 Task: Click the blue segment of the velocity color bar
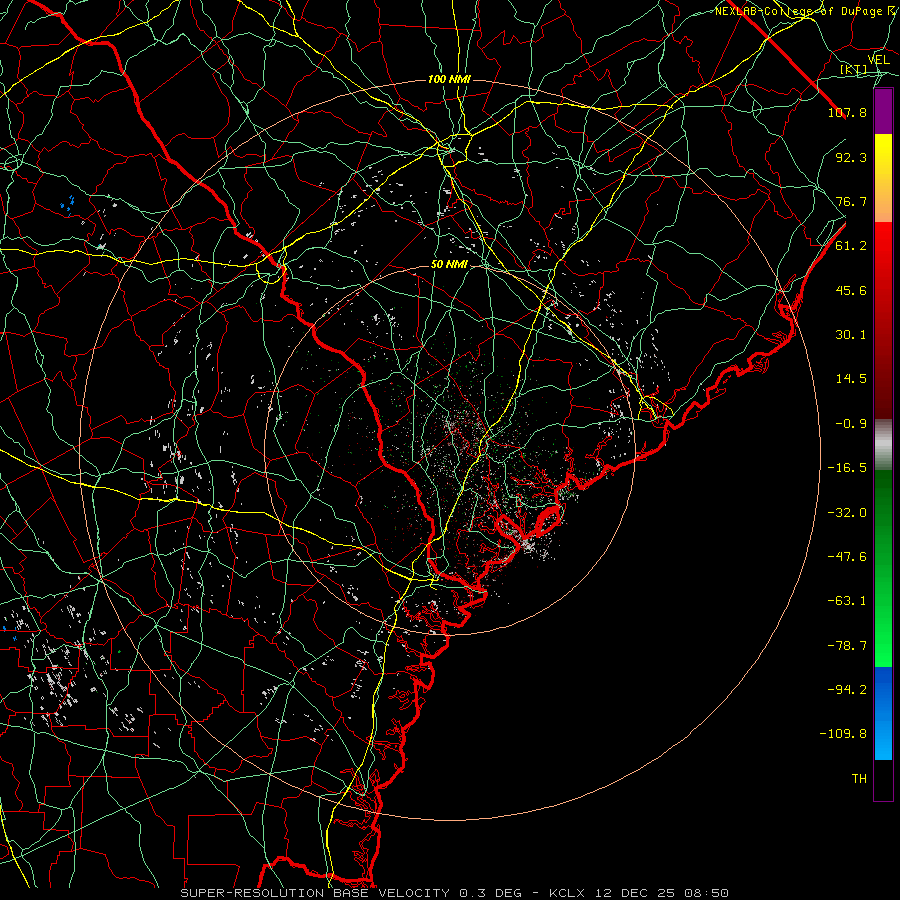click(883, 713)
